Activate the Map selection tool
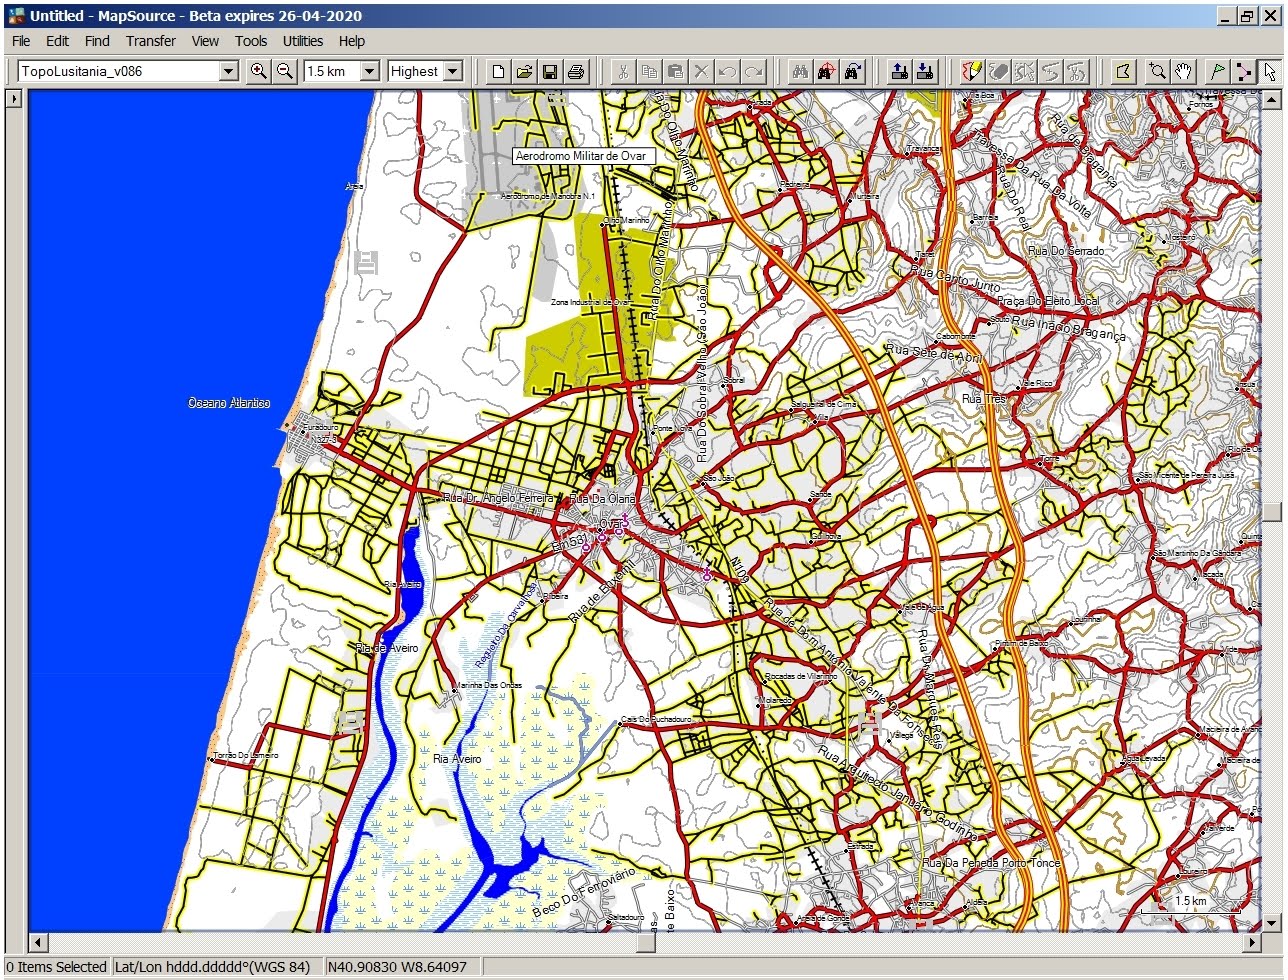This screenshot has height=980, width=1288. click(1122, 71)
